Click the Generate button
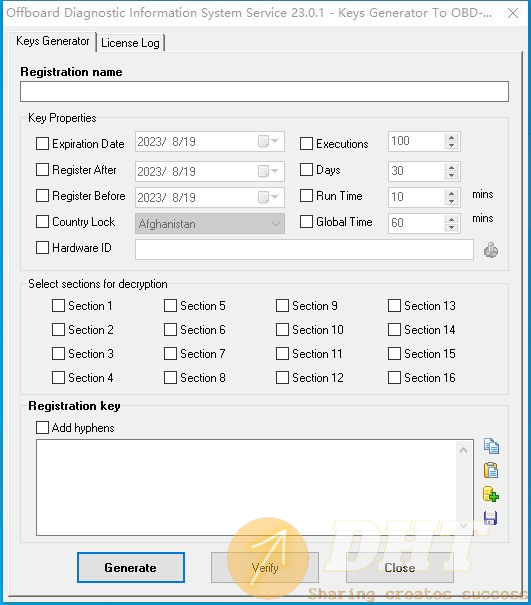The width and height of the screenshot is (531, 605). click(131, 568)
